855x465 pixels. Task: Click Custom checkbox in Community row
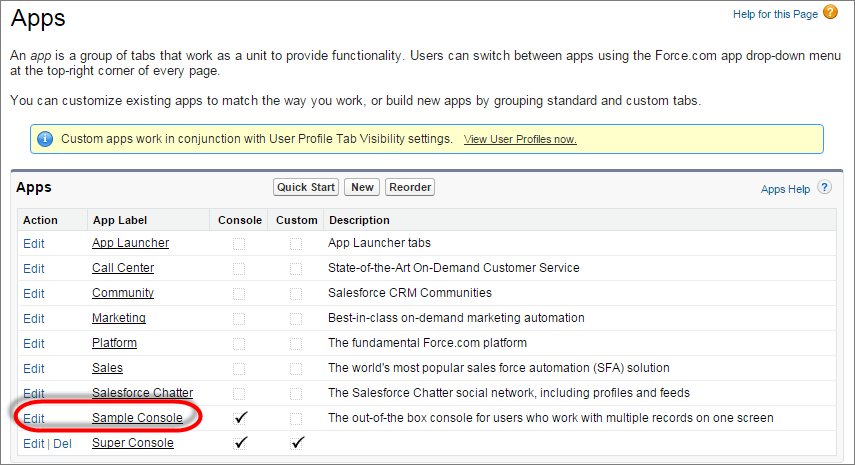click(296, 294)
